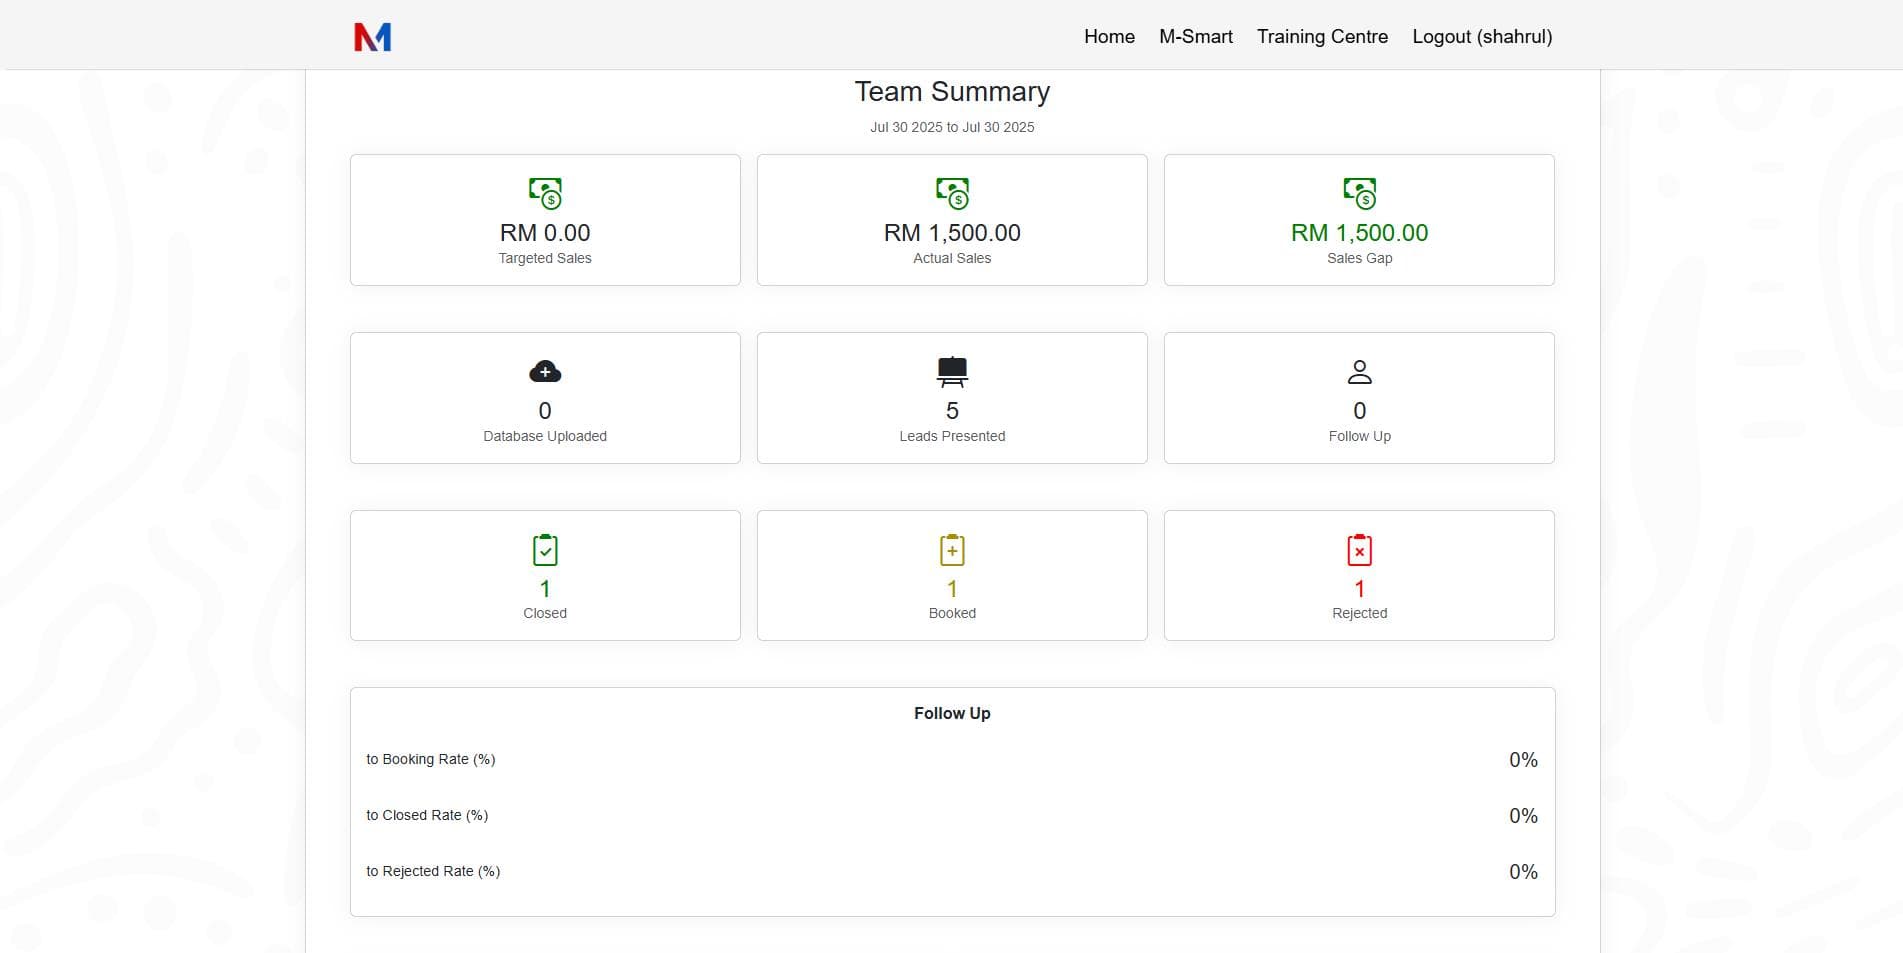Click the to Rejected Rate row
The width and height of the screenshot is (1903, 953).
(433, 871)
